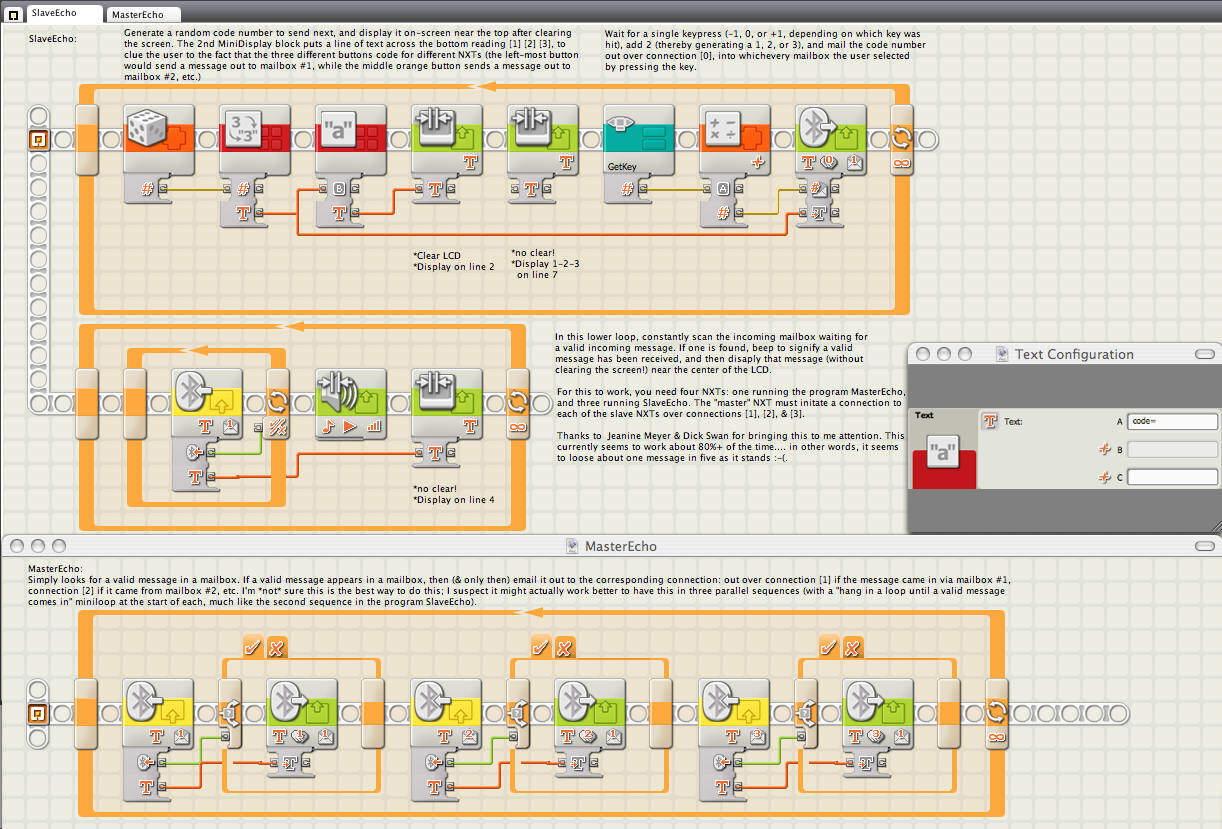Click the "*Display on line 4" comment
Viewport: 1222px width, 829px height.
click(x=454, y=499)
